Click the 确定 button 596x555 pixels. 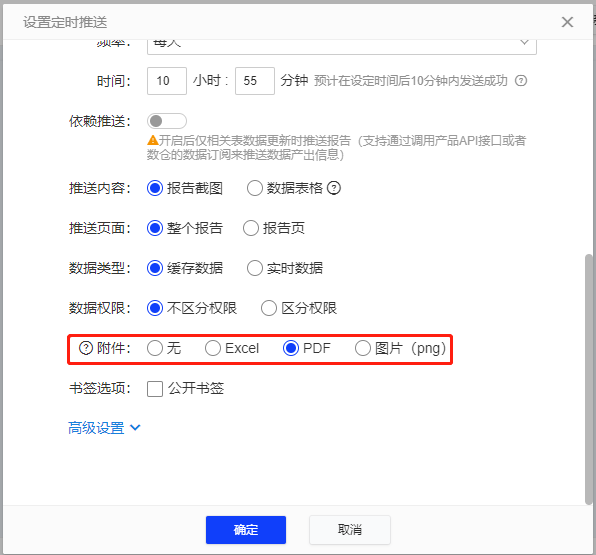pos(246,530)
